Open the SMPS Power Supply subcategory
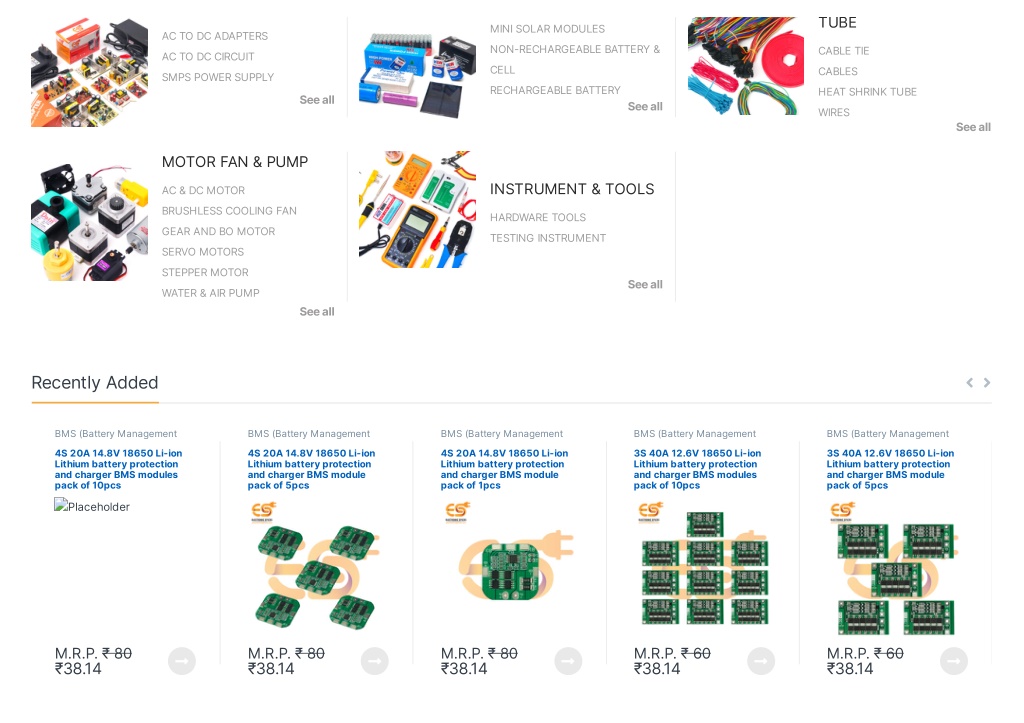The image size is (1024, 723). click(x=217, y=77)
